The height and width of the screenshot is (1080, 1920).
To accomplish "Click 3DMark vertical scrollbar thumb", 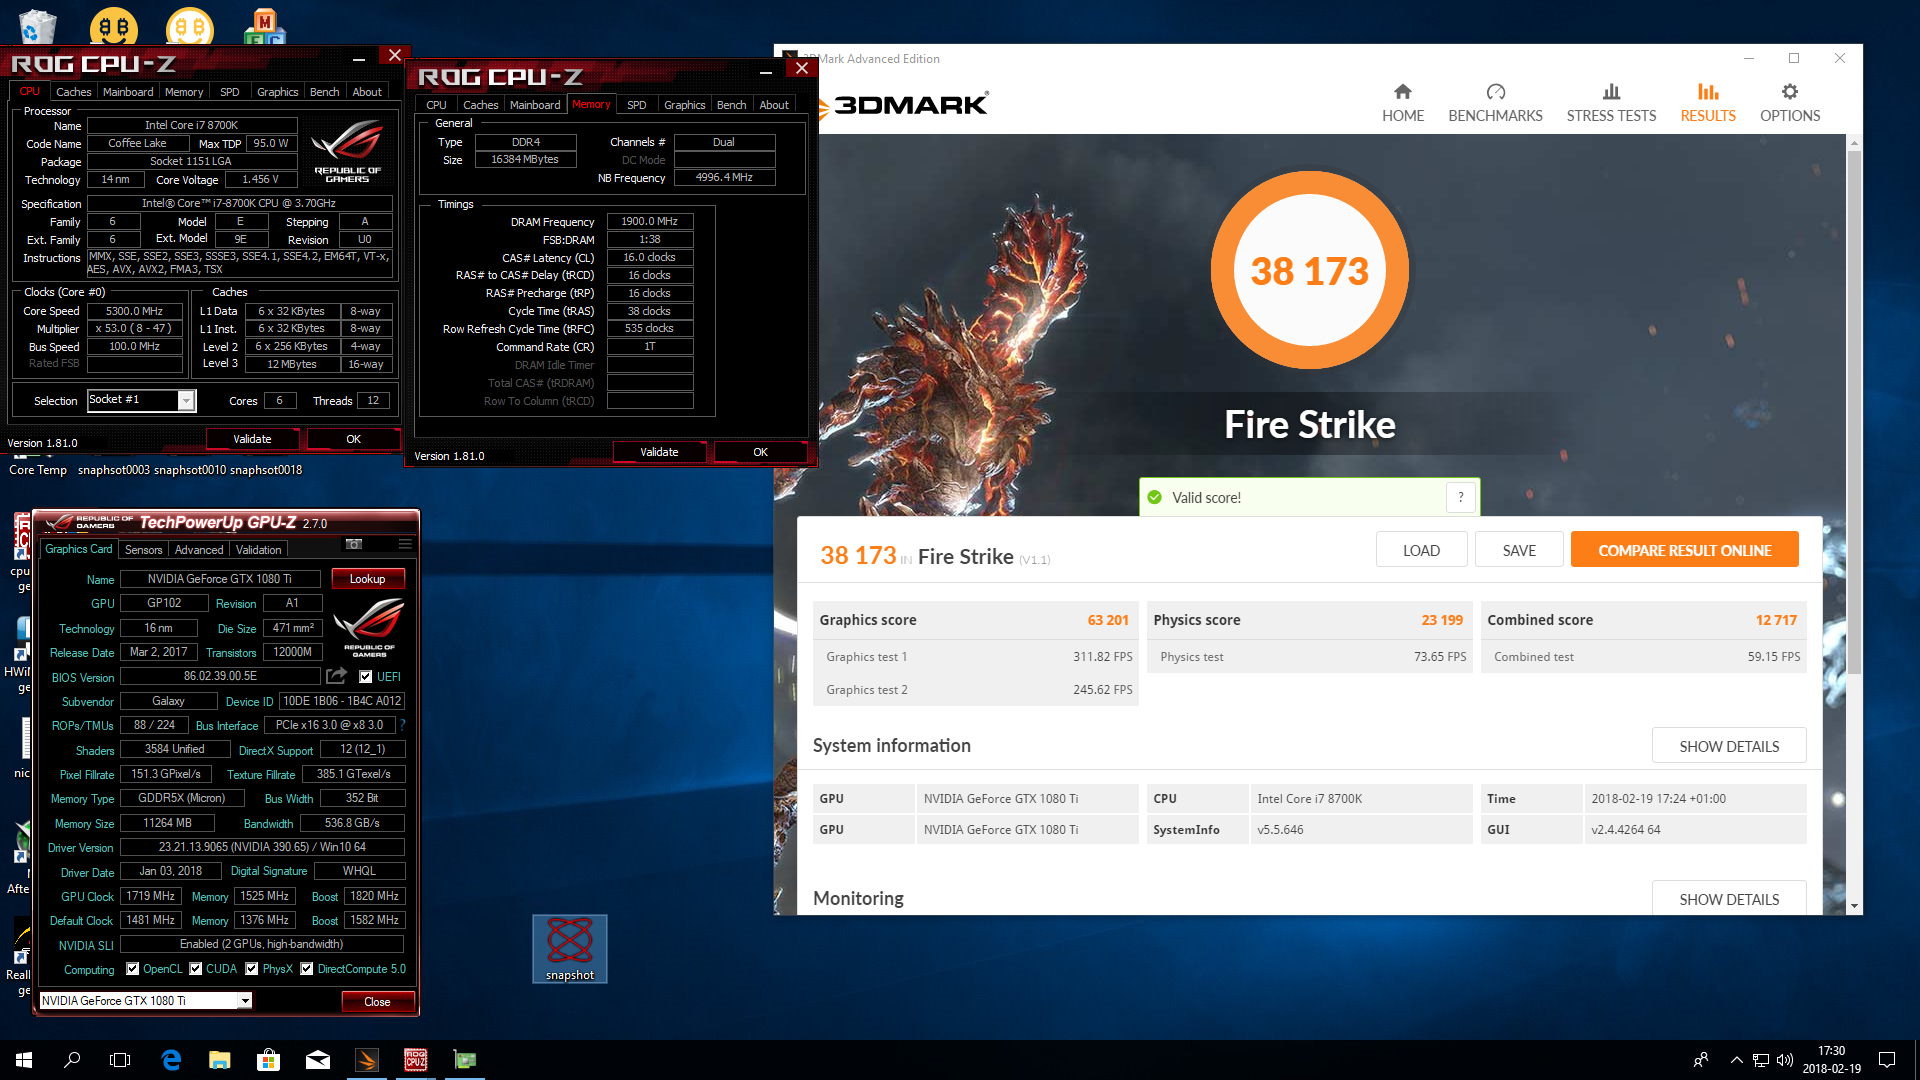I will click(1854, 410).
